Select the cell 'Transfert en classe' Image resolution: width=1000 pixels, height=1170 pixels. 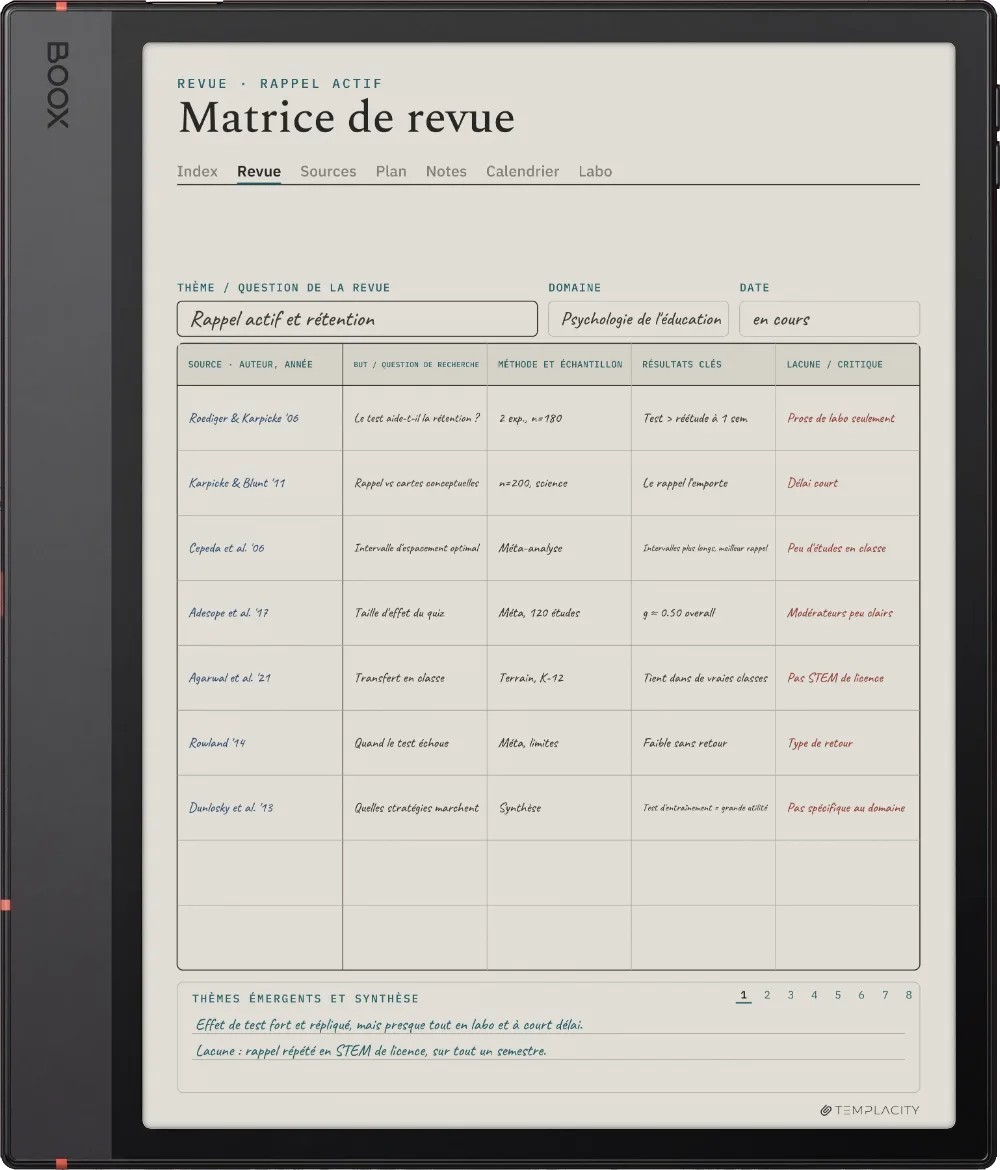(x=415, y=678)
